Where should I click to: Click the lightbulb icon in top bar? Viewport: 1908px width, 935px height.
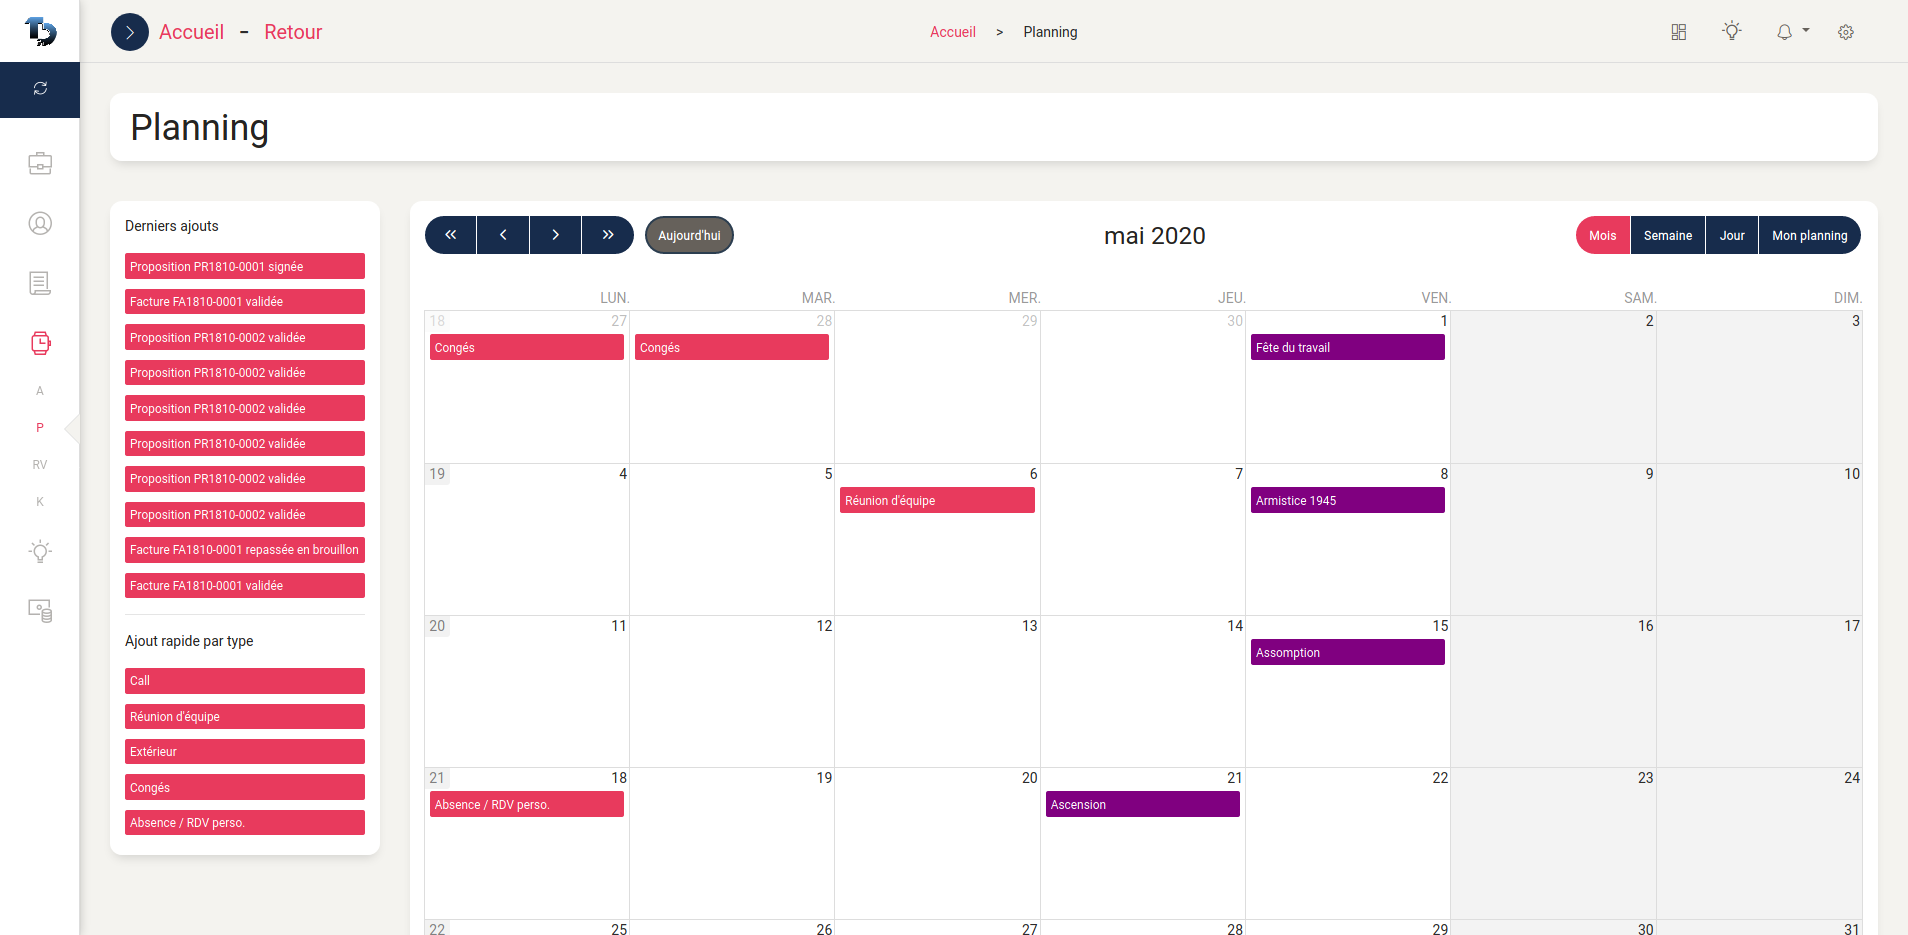point(1732,32)
